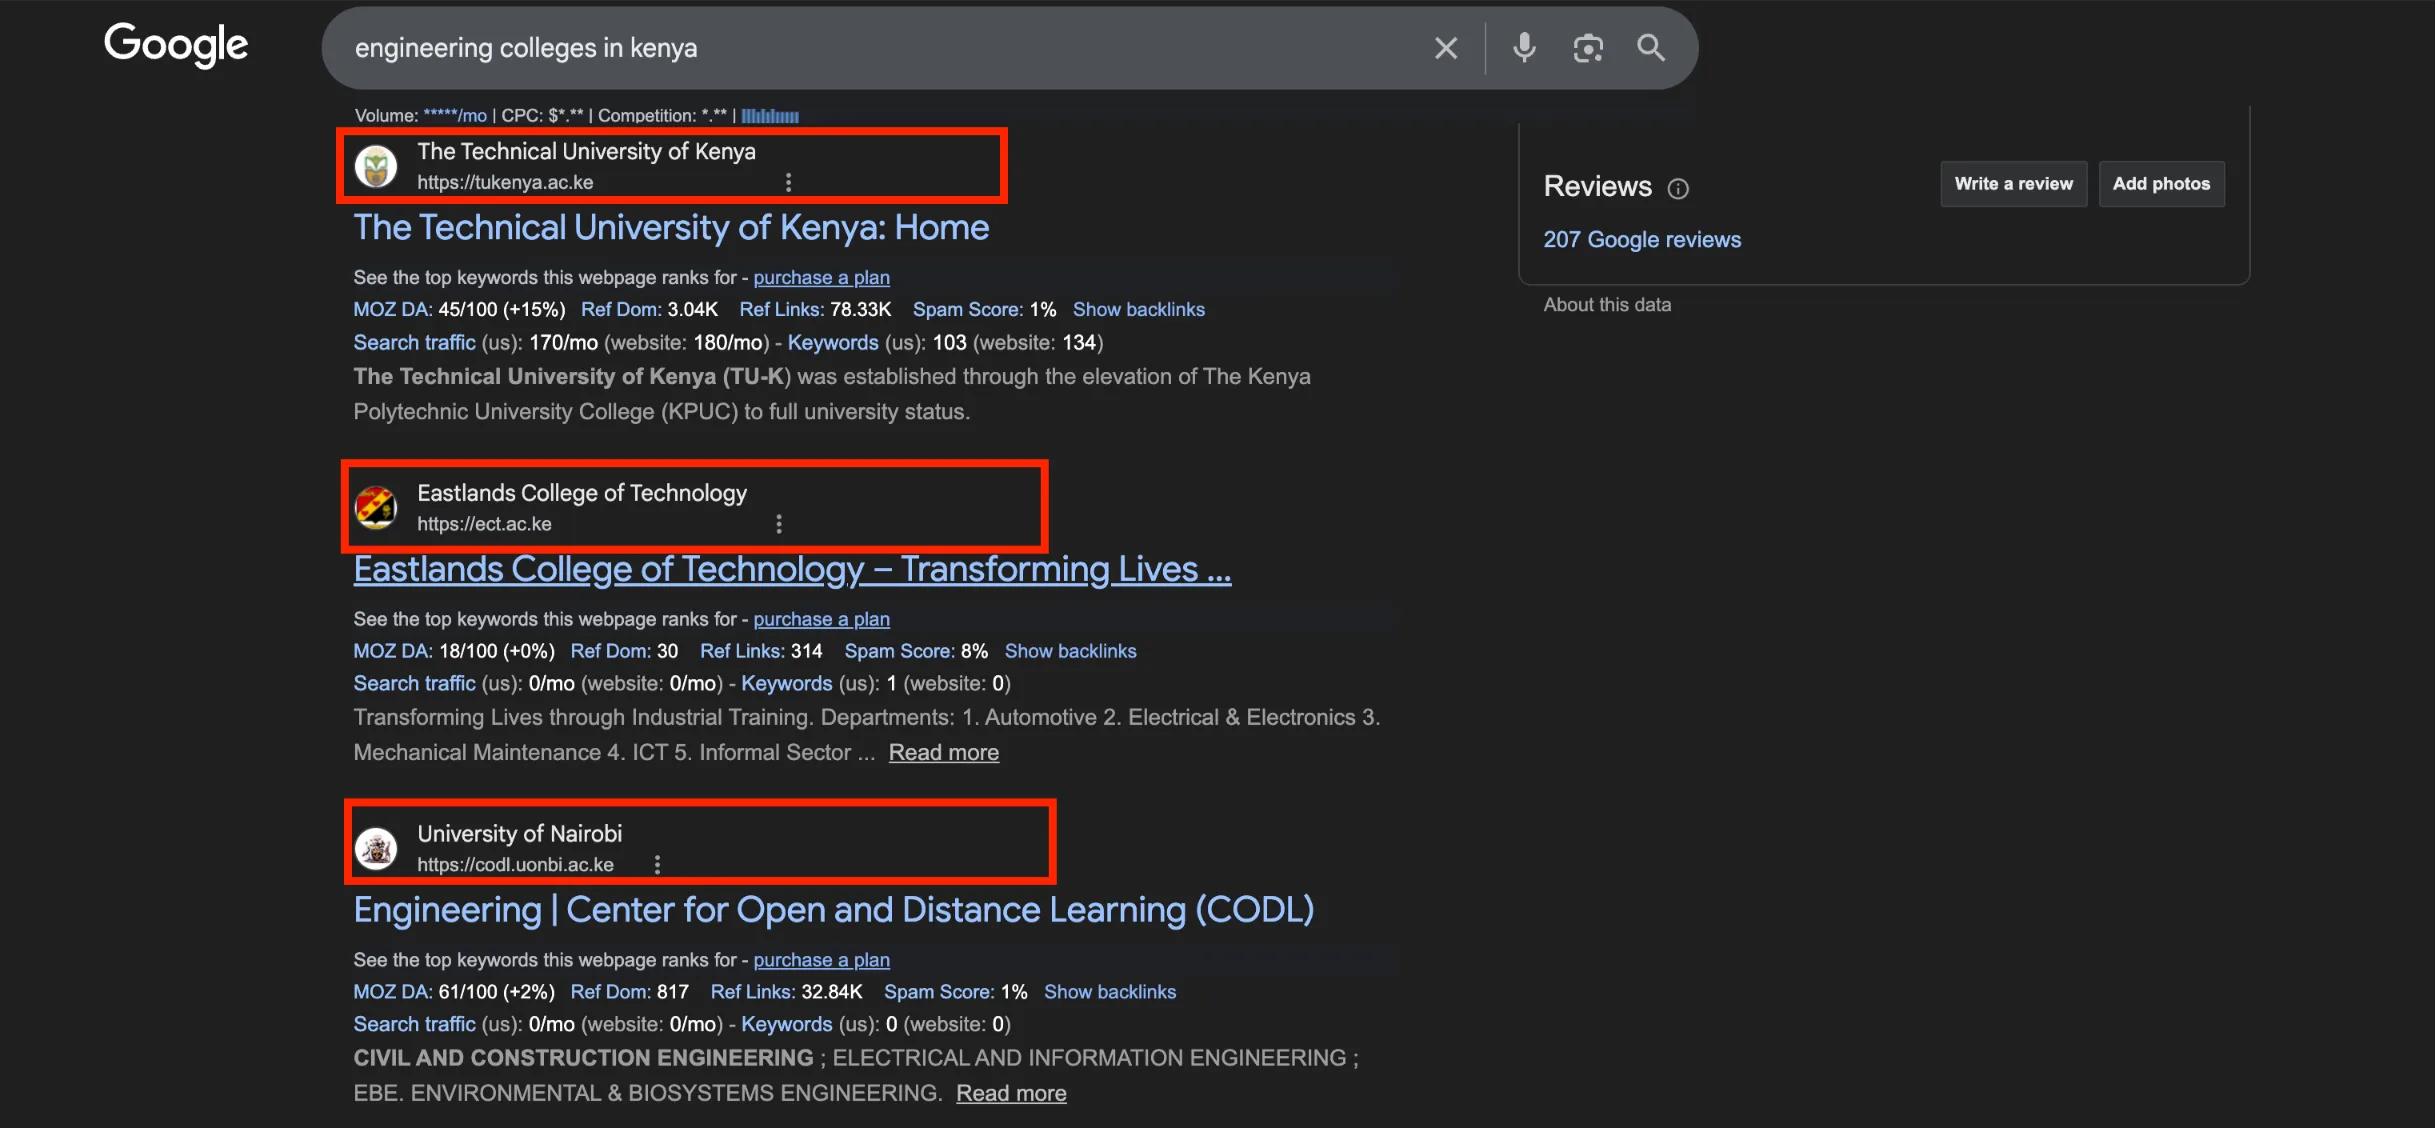
Task: Click 'Eastlands College of Technology' site name
Action: coord(582,493)
